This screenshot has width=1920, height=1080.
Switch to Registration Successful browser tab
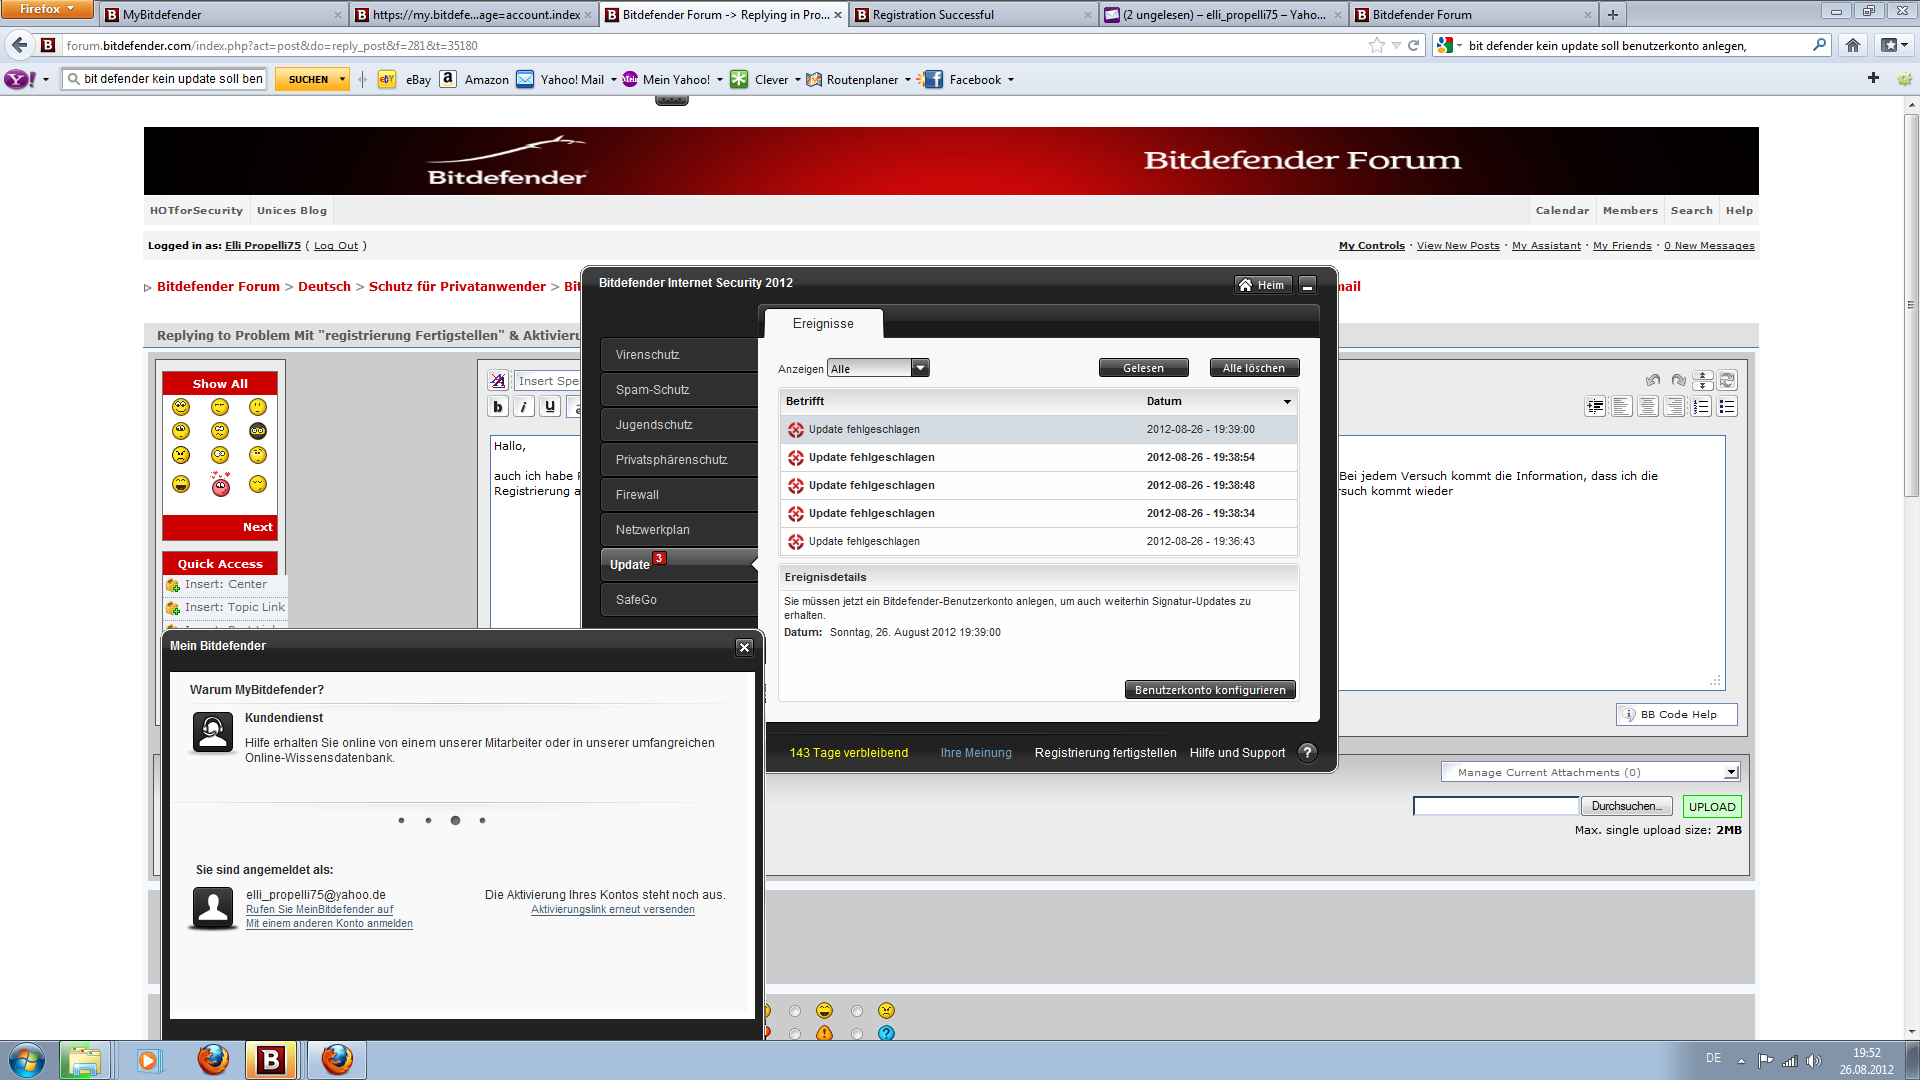tap(972, 14)
